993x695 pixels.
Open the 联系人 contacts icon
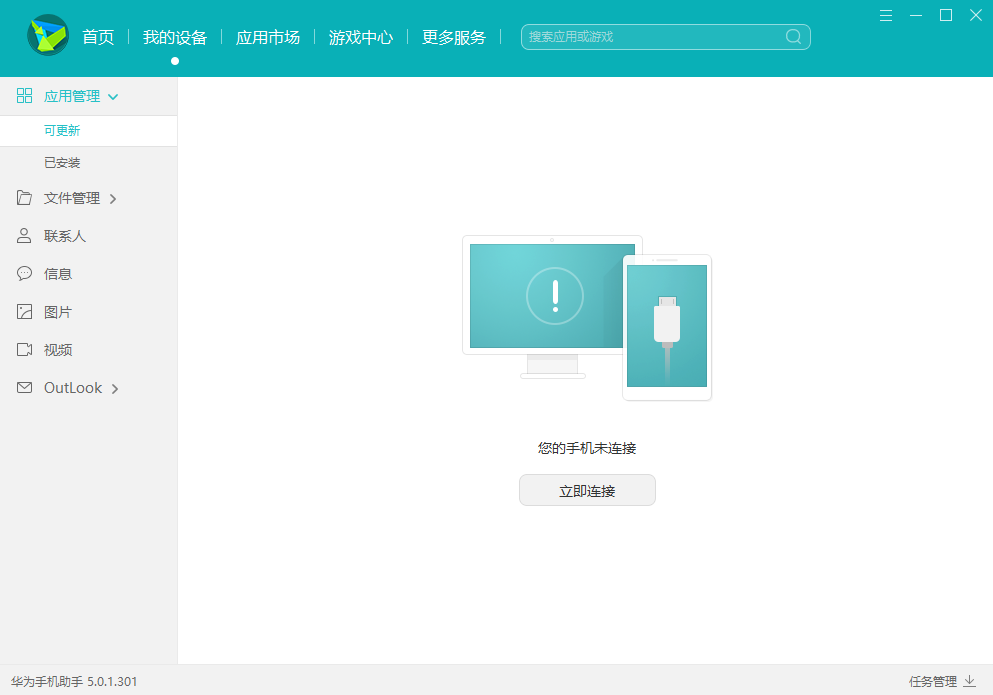coord(23,235)
